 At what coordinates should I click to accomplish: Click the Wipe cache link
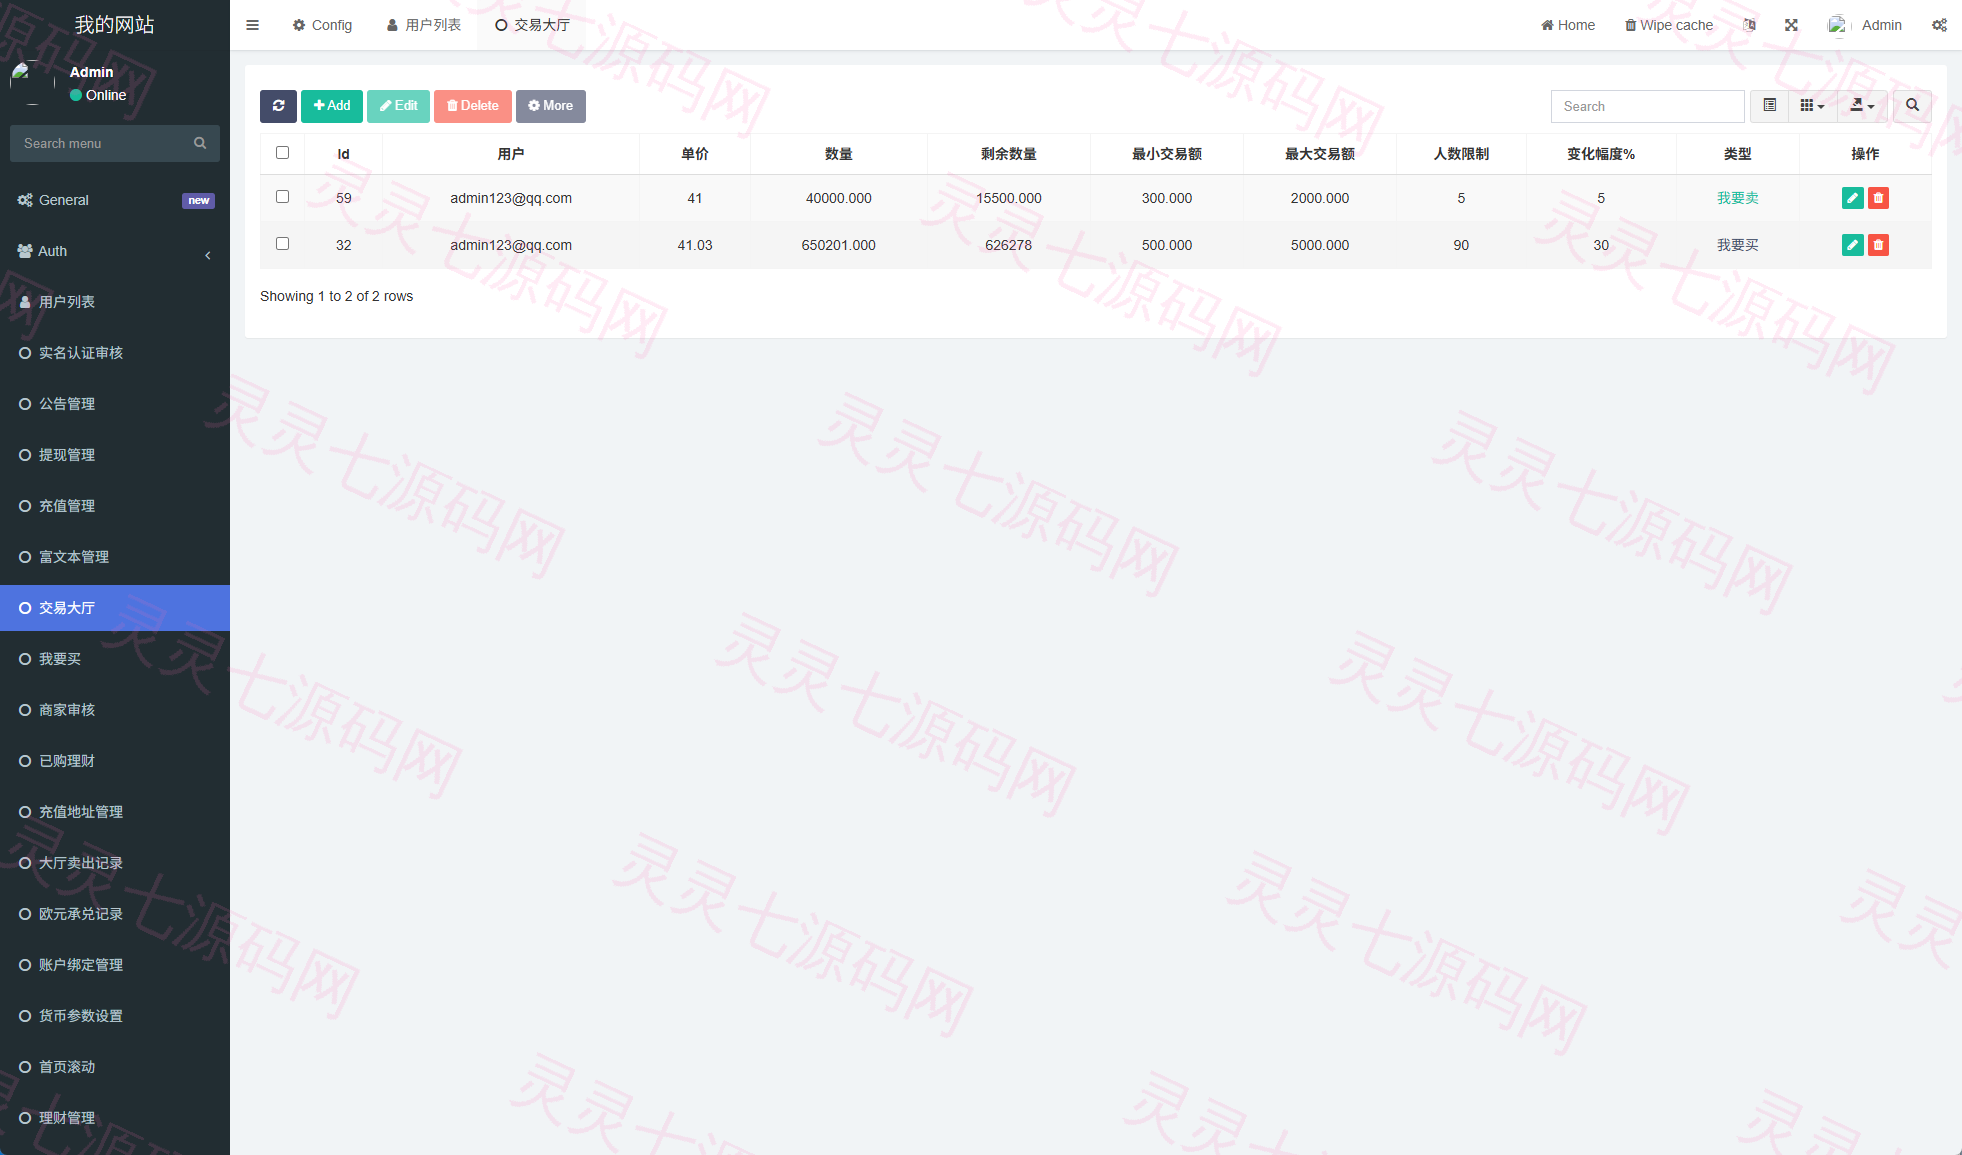point(1669,25)
